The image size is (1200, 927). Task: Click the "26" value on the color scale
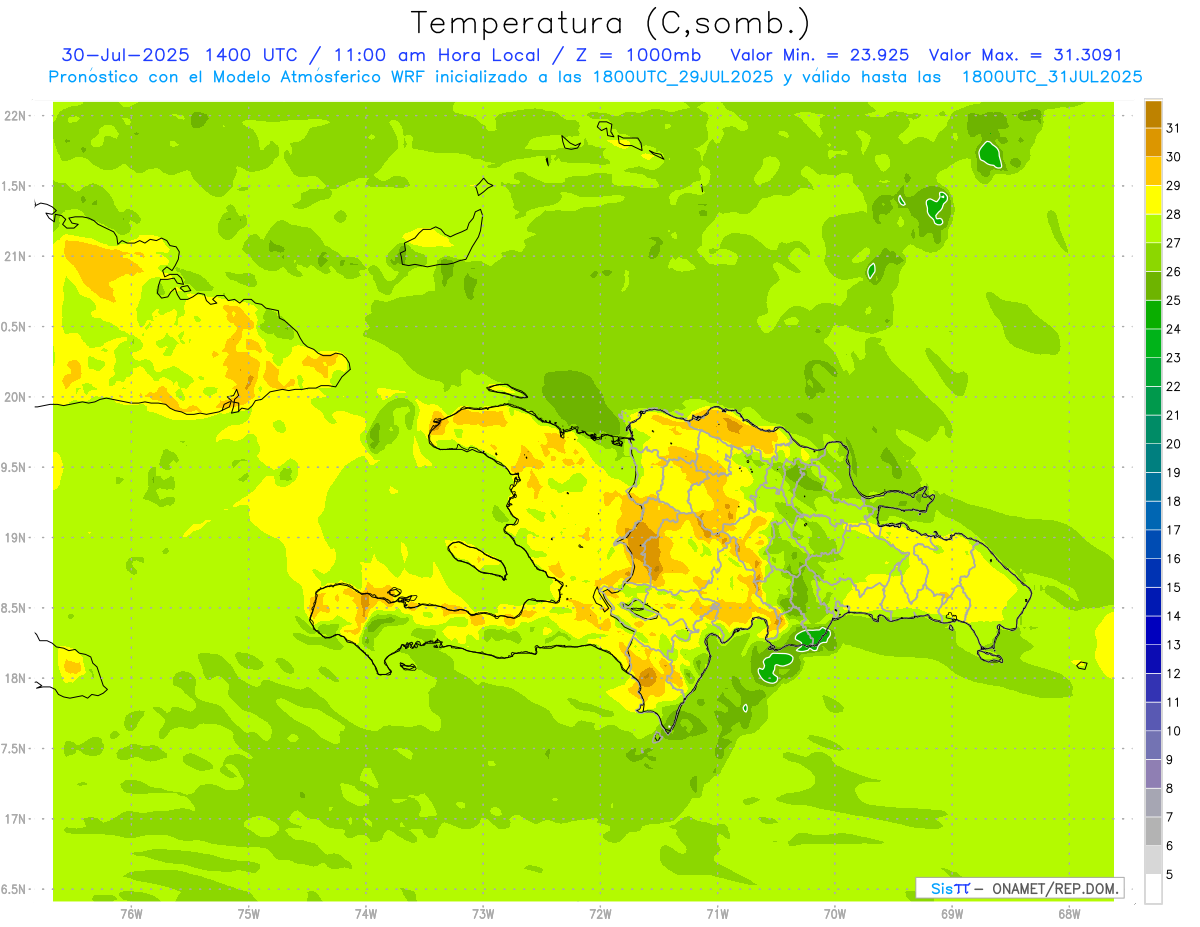1174,271
